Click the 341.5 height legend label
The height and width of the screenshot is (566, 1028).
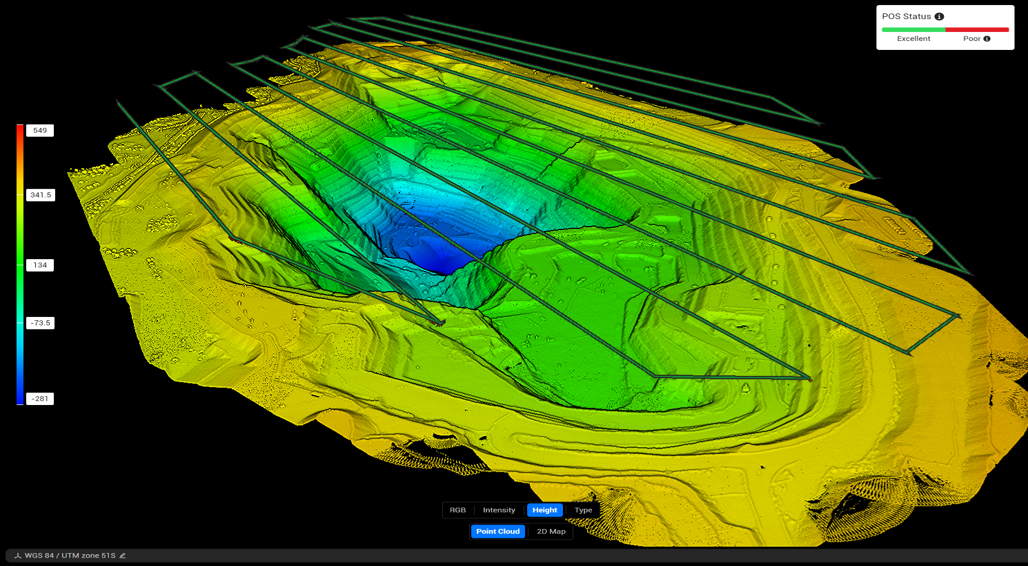(x=40, y=195)
